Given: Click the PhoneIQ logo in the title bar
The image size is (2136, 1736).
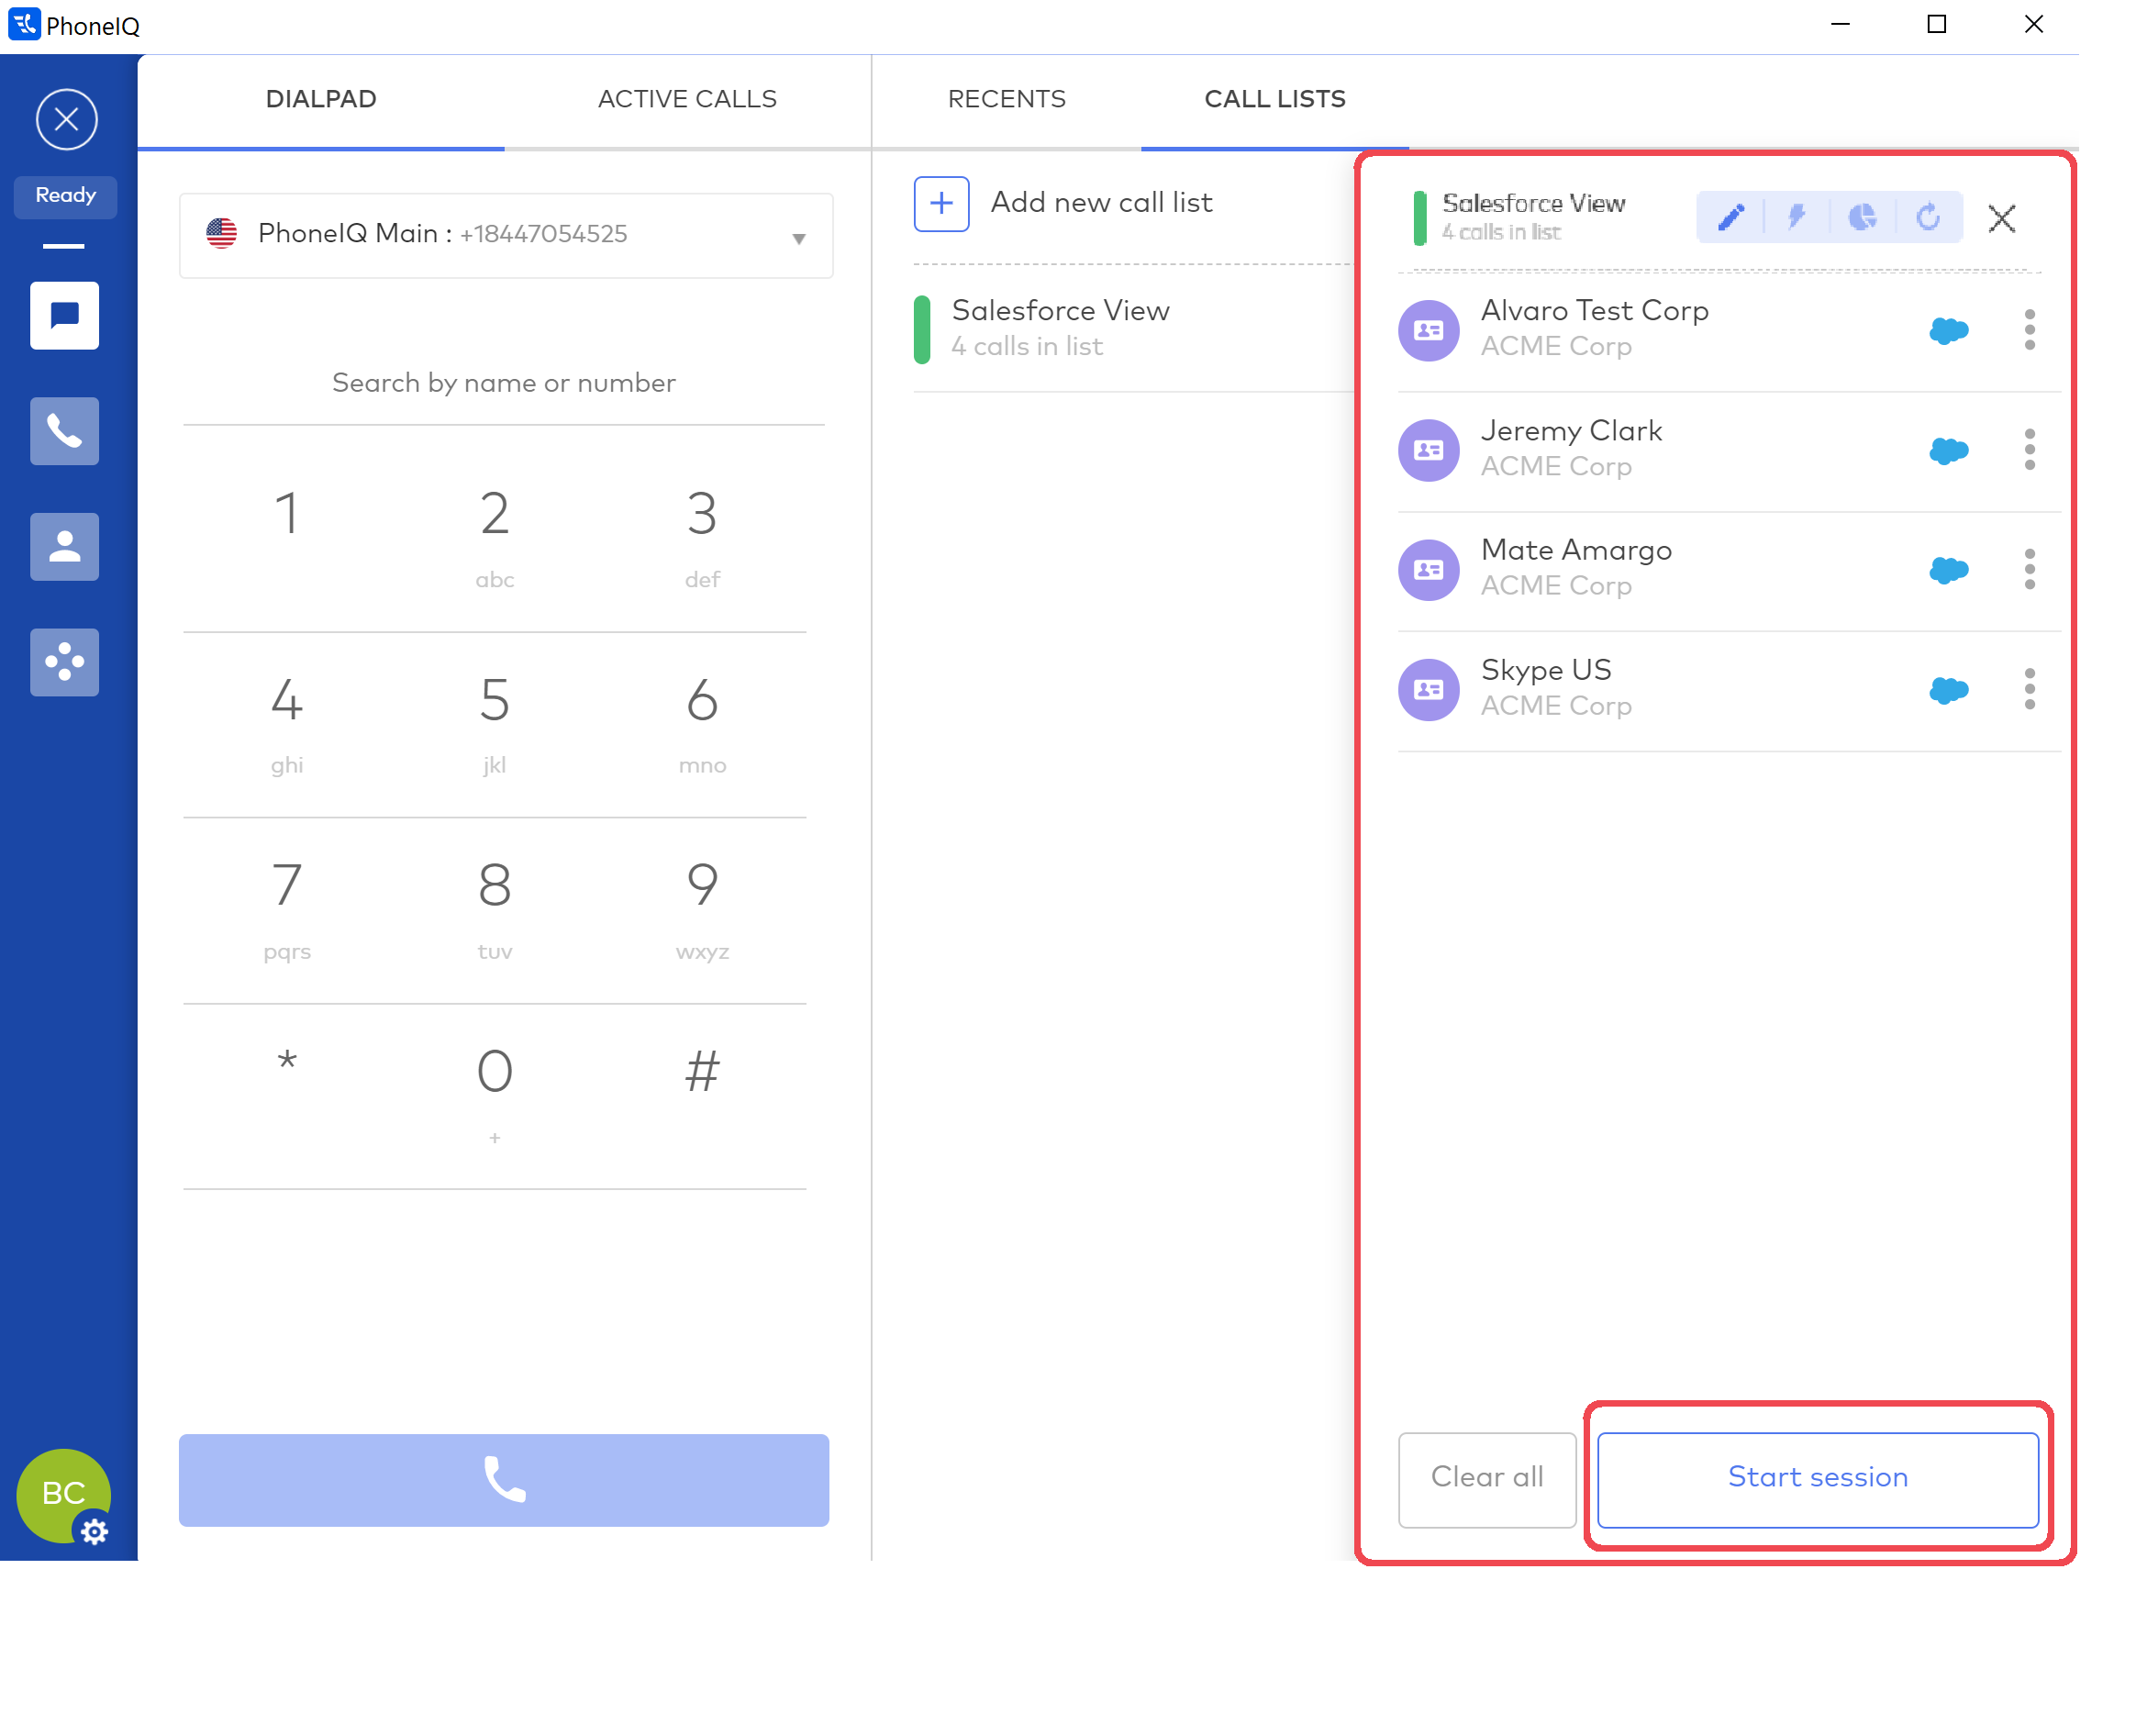Looking at the screenshot, I should 23,24.
